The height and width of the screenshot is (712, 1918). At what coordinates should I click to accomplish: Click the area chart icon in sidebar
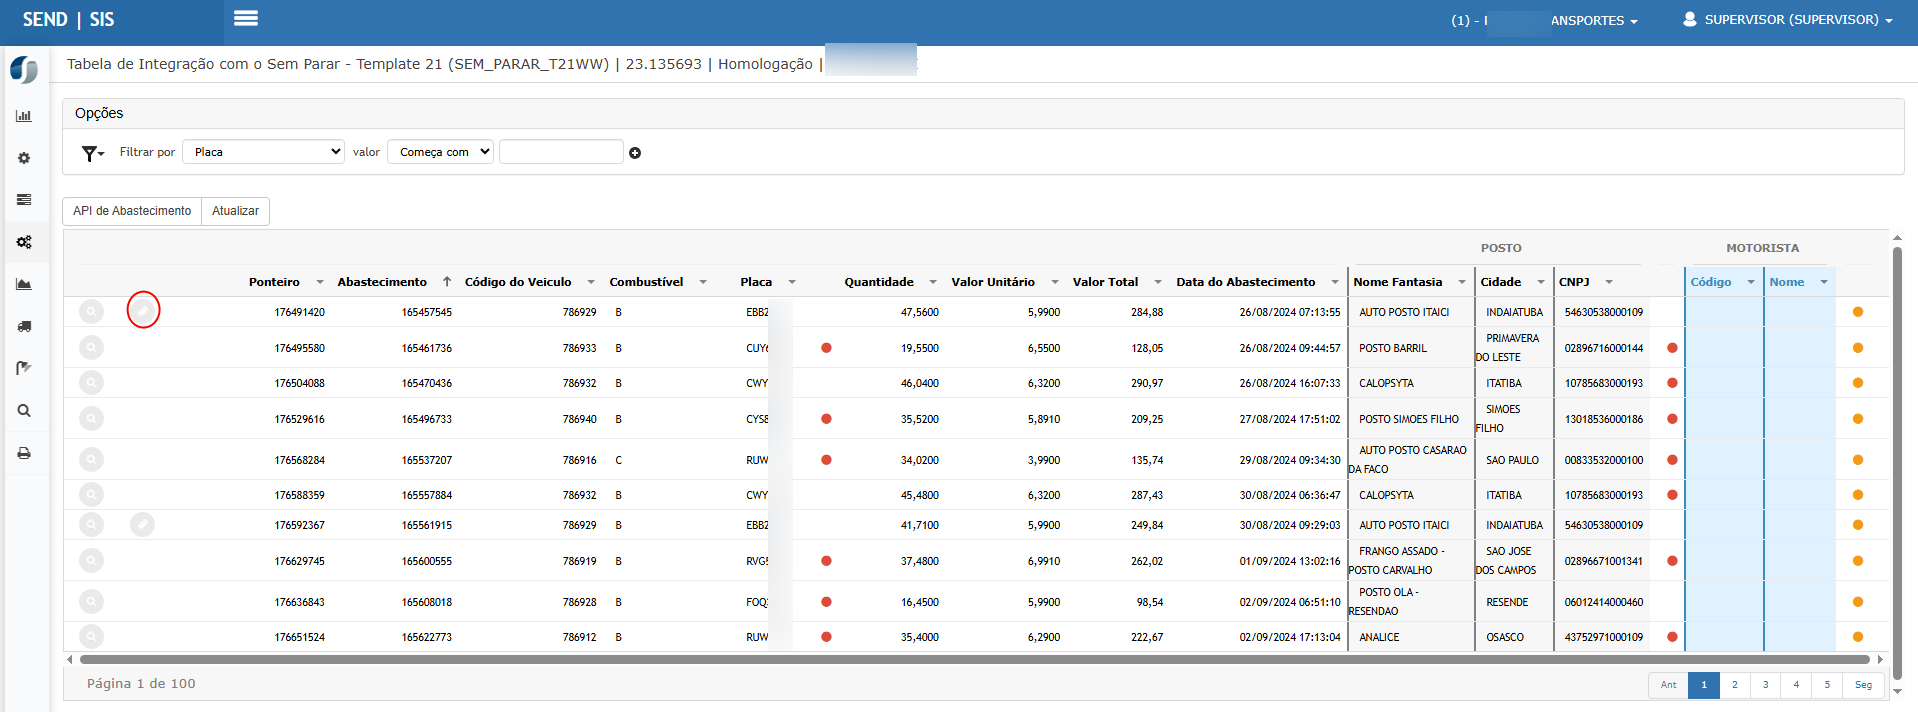[24, 284]
